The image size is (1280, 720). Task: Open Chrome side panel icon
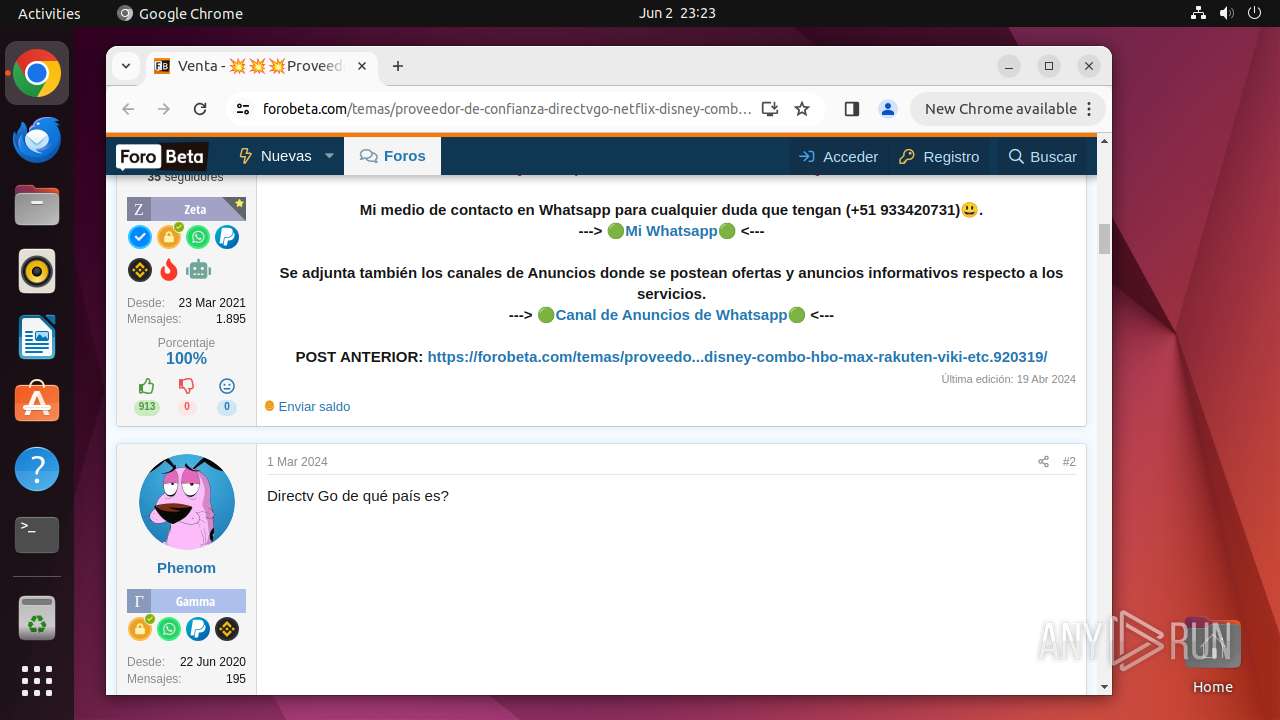[852, 109]
